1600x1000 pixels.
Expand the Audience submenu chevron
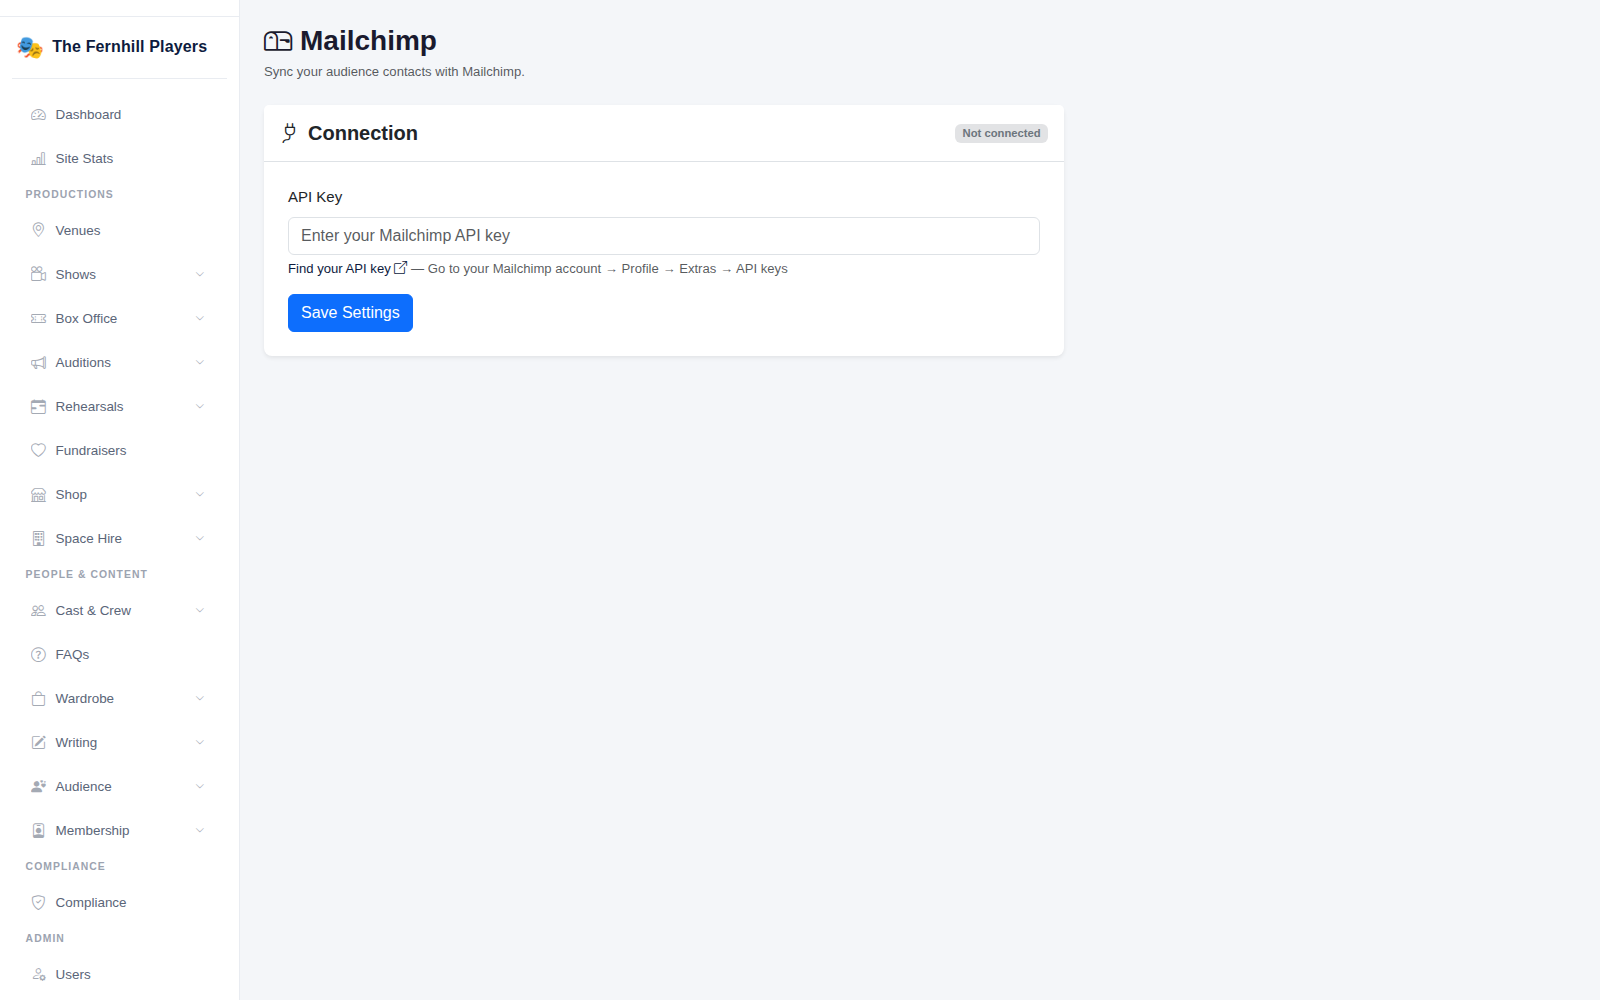(200, 787)
